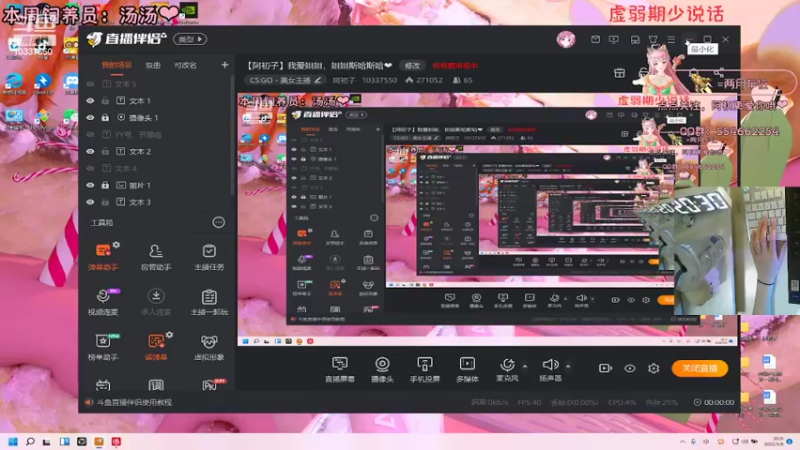Add a new scene with plus button

[224, 65]
